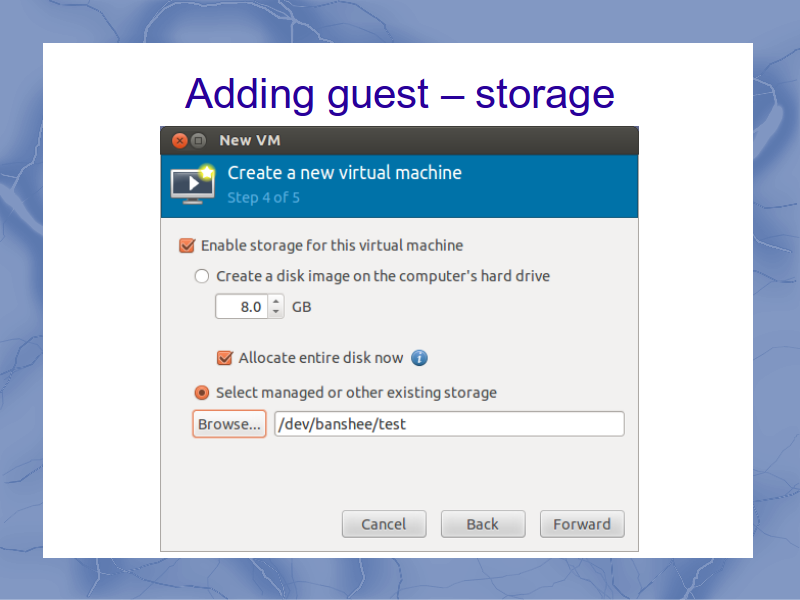800x600 pixels.
Task: Click the gray maximize window button
Action: pos(198,140)
